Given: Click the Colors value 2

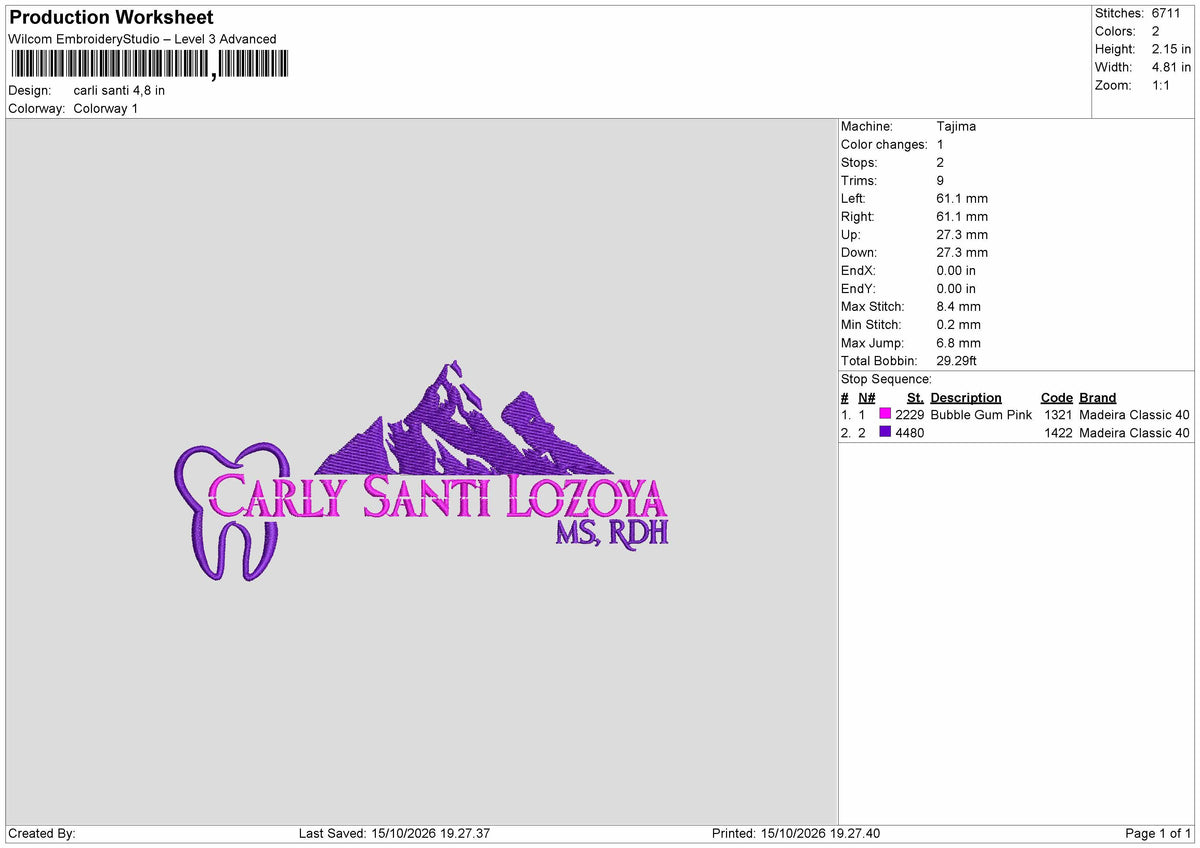Looking at the screenshot, I should (1156, 31).
